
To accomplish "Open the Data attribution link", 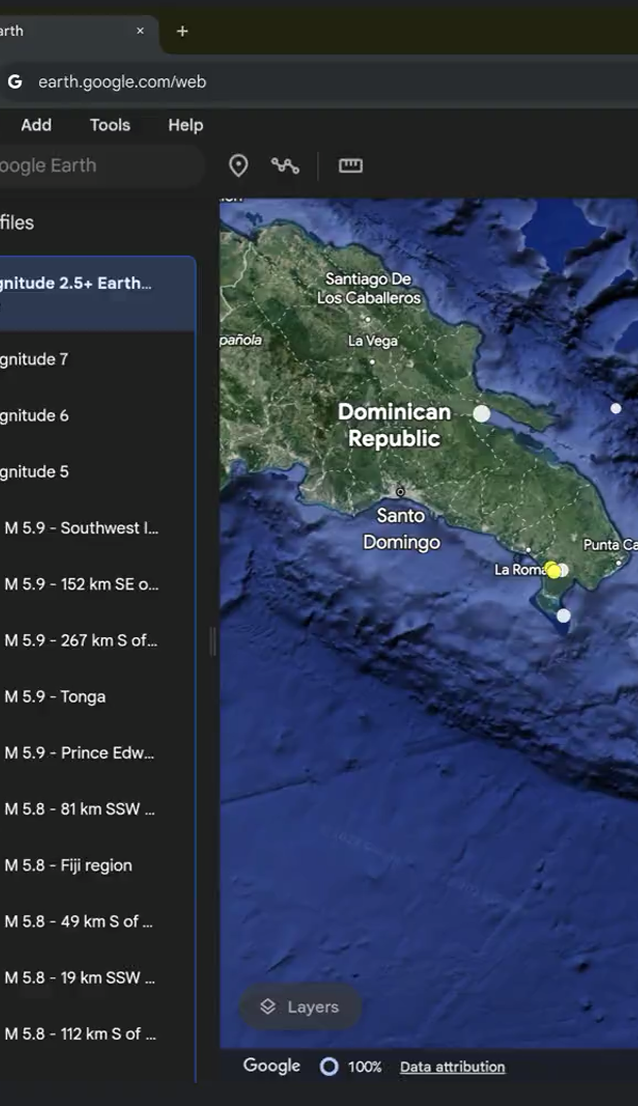I will (452, 1067).
